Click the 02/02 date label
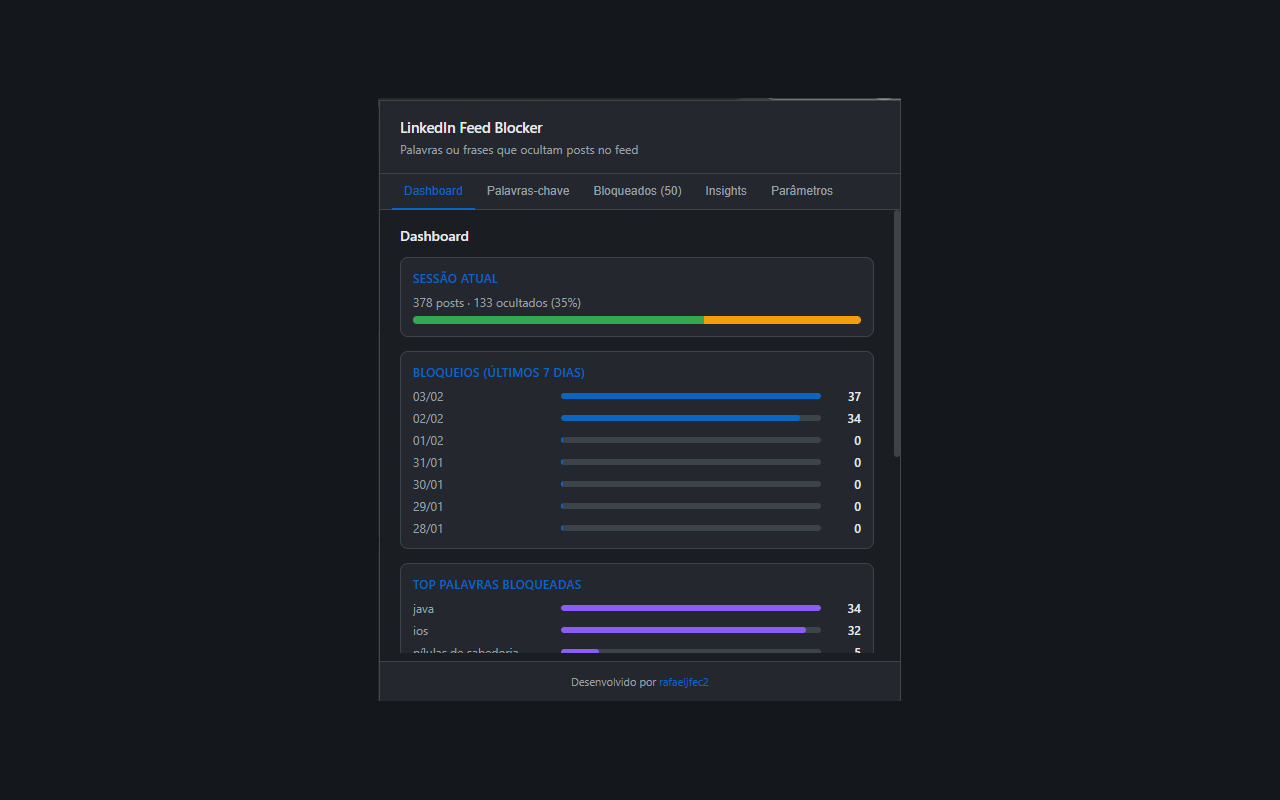Image resolution: width=1280 pixels, height=800 pixels. [428, 419]
